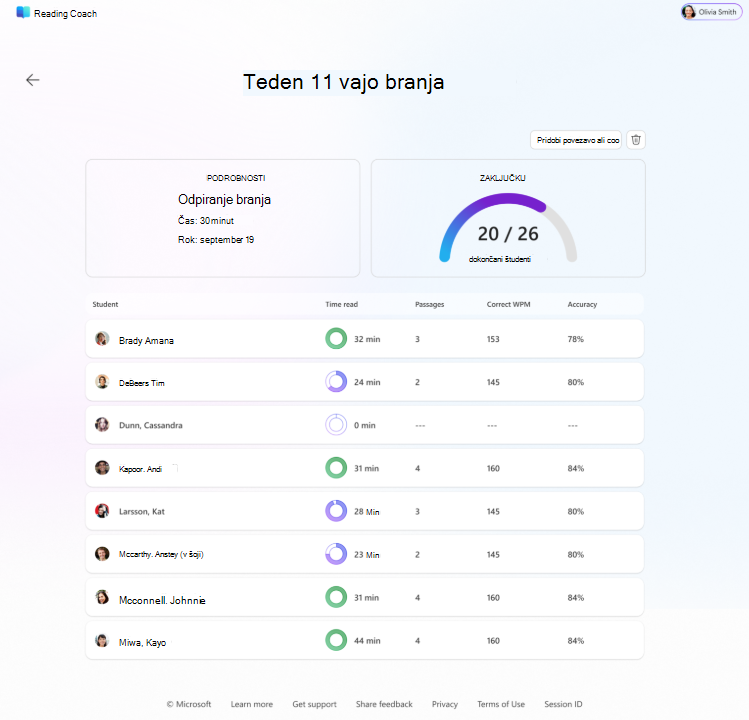Image resolution: width=749 pixels, height=720 pixels.
Task: Click the Student column header
Action: pos(105,304)
